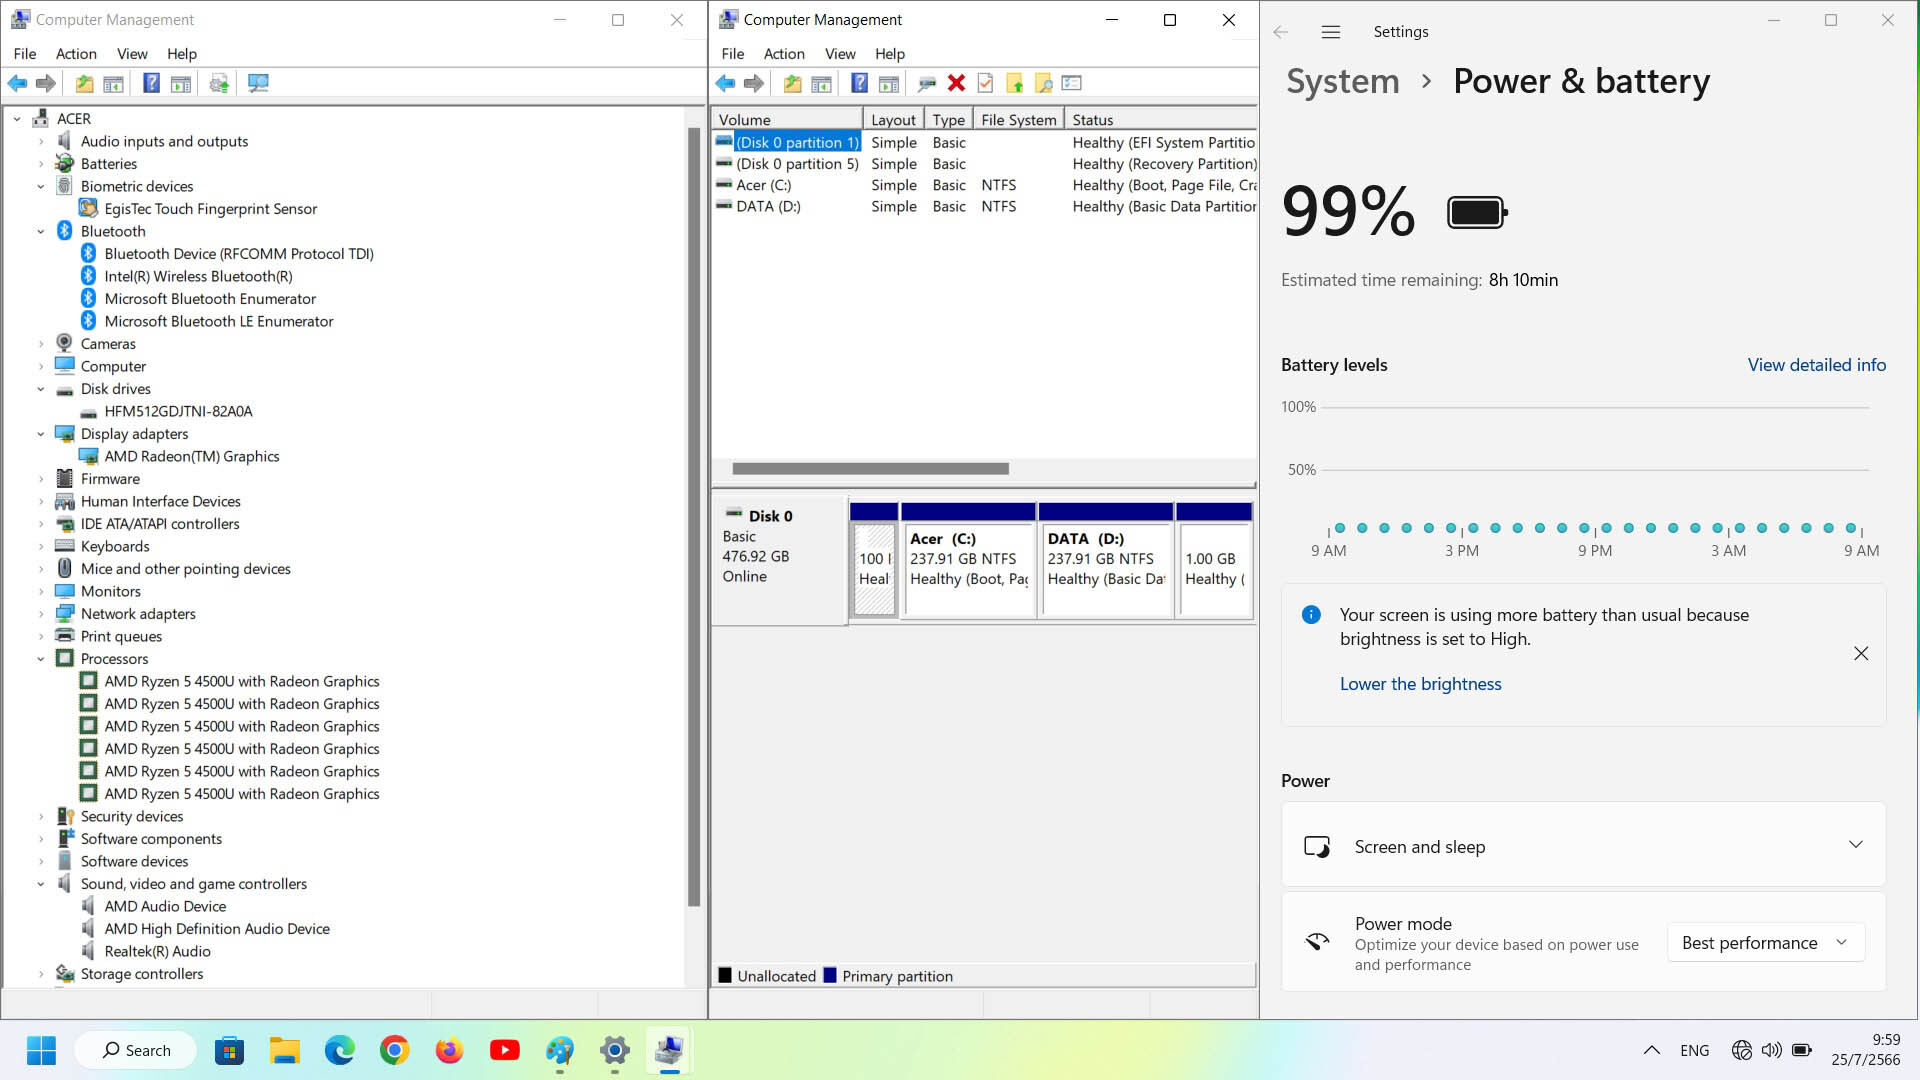
Task: Click the File System column header
Action: point(1018,120)
